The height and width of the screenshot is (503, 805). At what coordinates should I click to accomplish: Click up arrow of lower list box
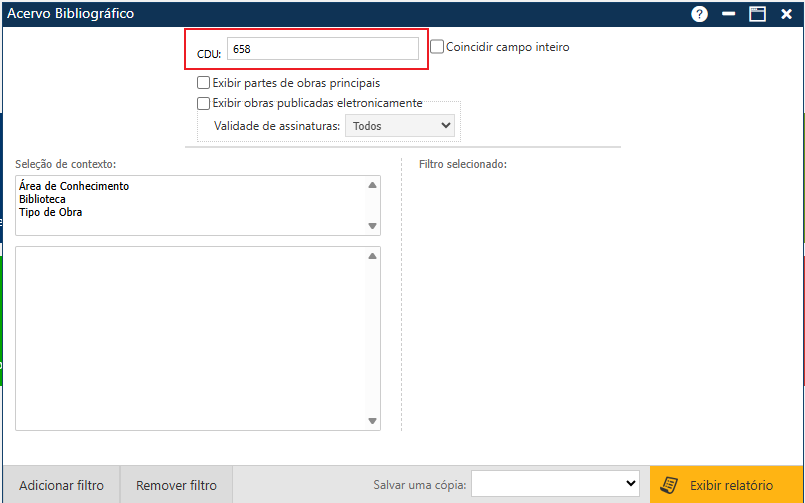point(372,257)
